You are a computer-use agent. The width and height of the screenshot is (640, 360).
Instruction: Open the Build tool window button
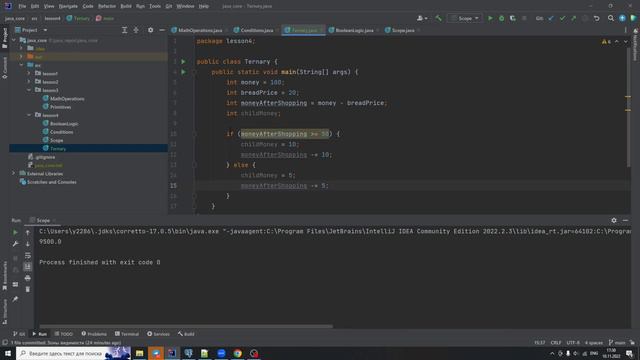(186, 334)
